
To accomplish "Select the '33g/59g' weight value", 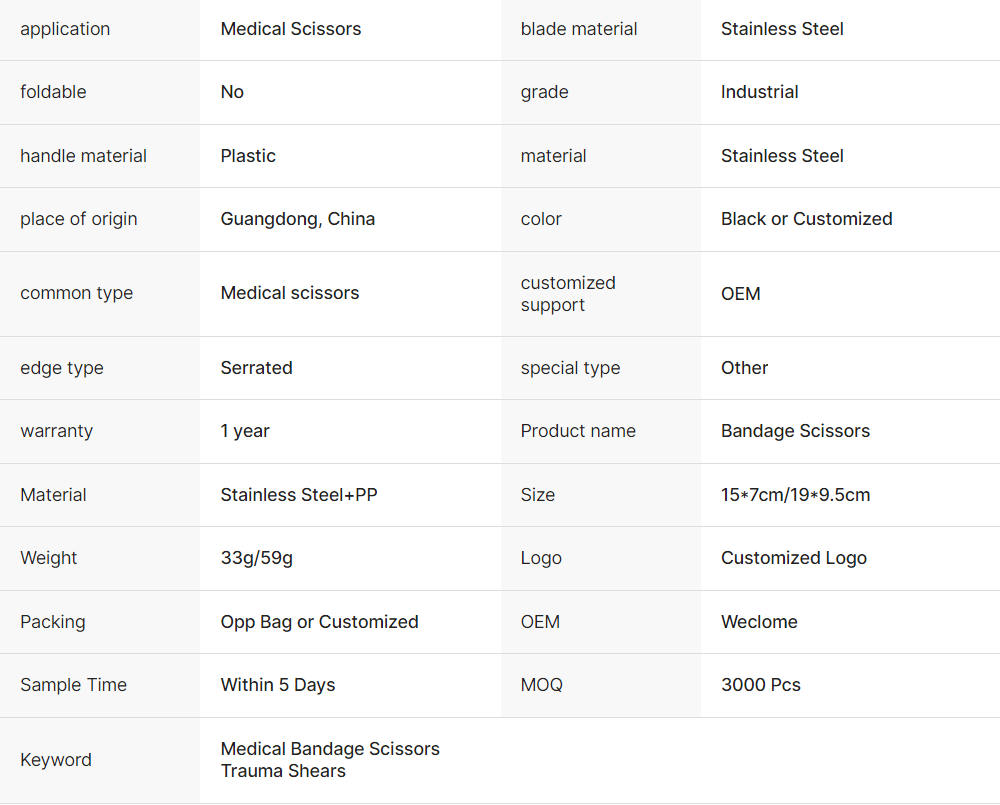I will tap(256, 558).
